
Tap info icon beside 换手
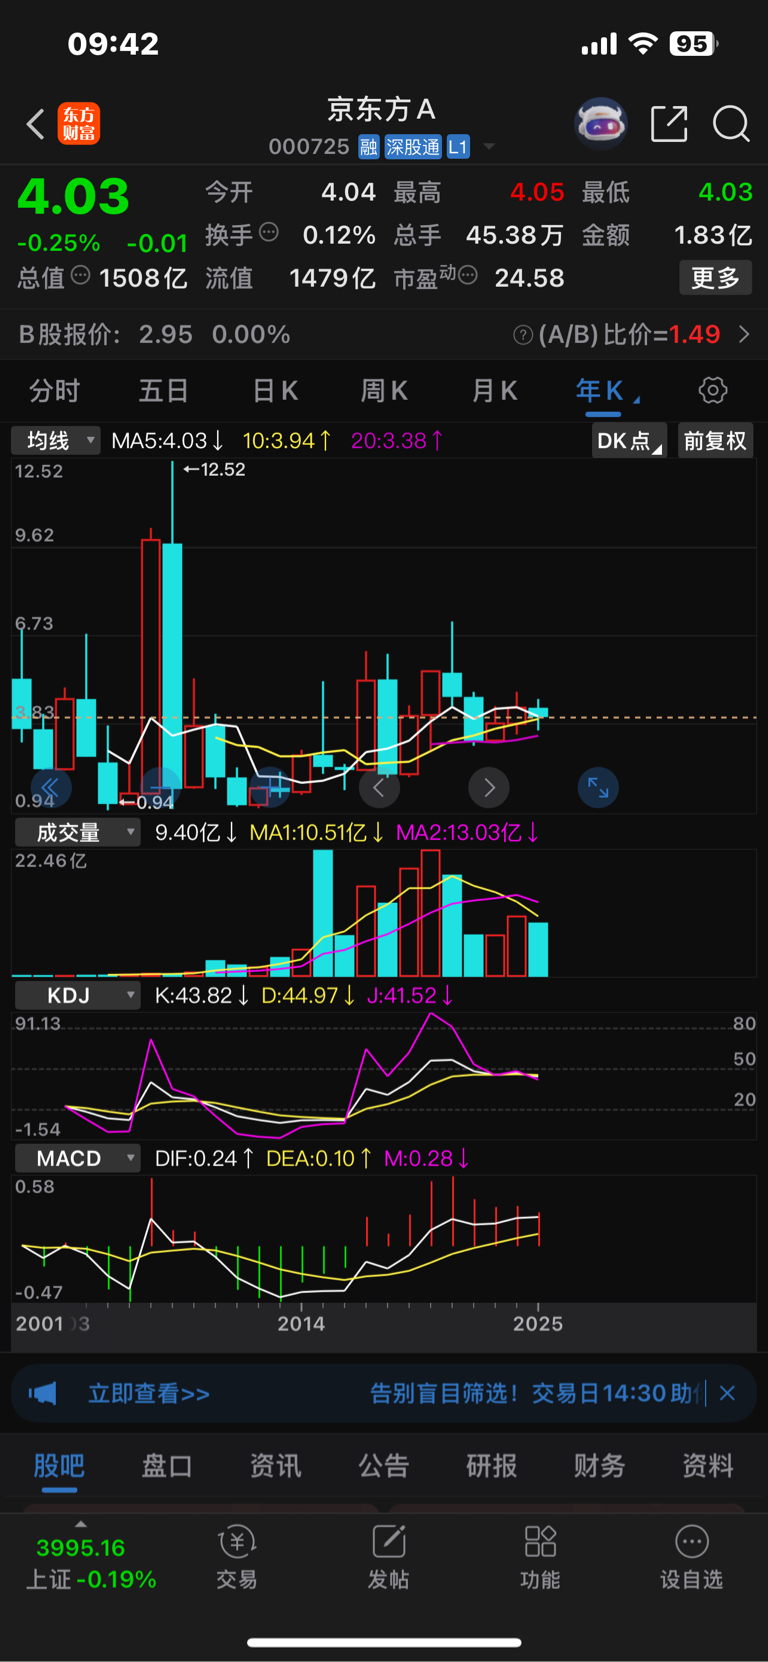coord(269,233)
